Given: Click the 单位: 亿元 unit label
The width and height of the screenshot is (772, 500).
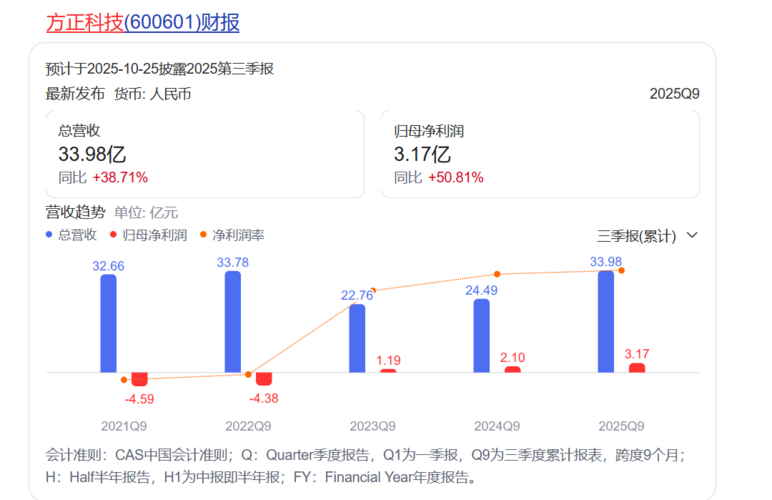Looking at the screenshot, I should click(x=146, y=213).
